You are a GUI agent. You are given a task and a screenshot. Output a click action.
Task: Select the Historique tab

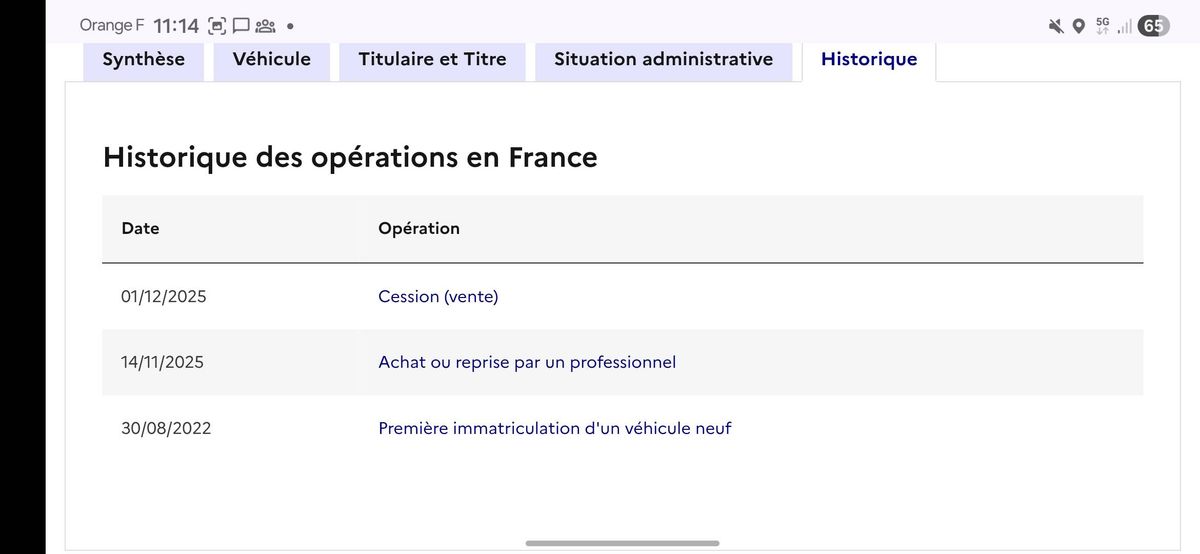pos(868,59)
